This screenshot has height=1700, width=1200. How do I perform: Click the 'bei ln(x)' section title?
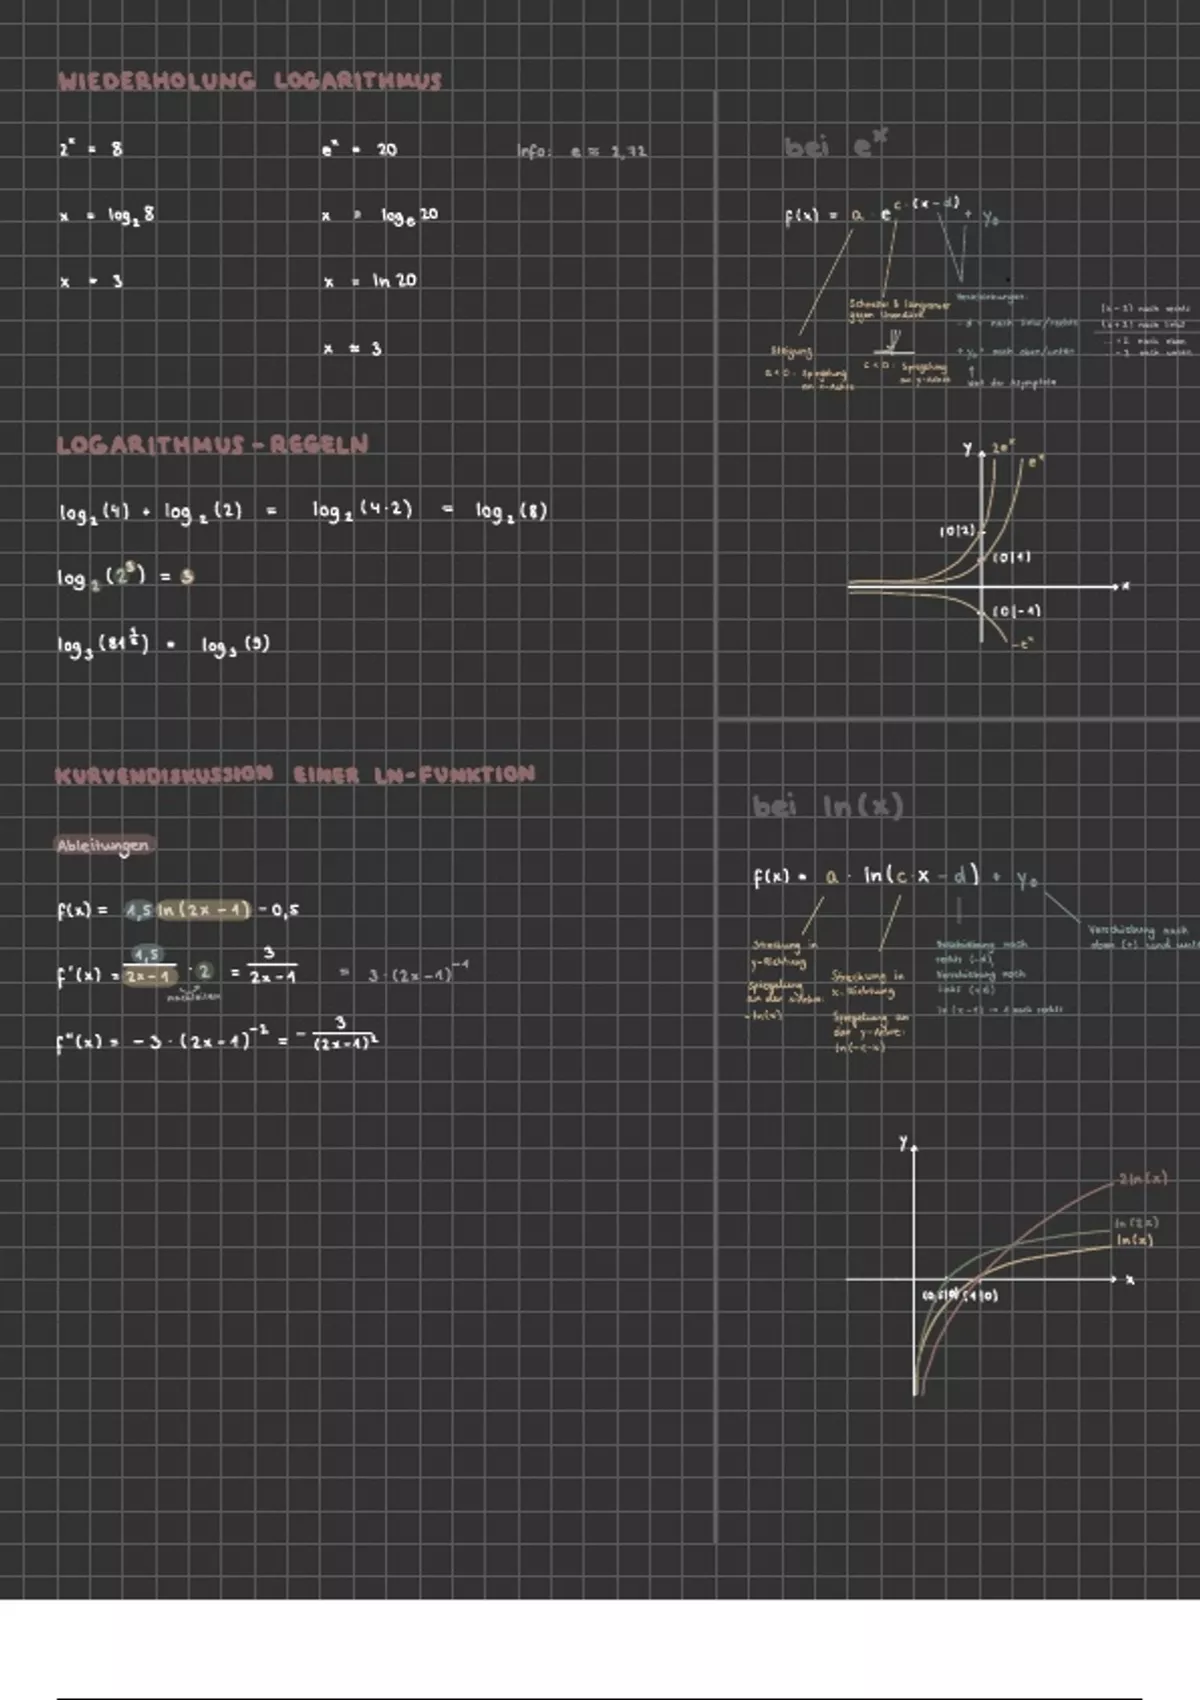click(828, 806)
